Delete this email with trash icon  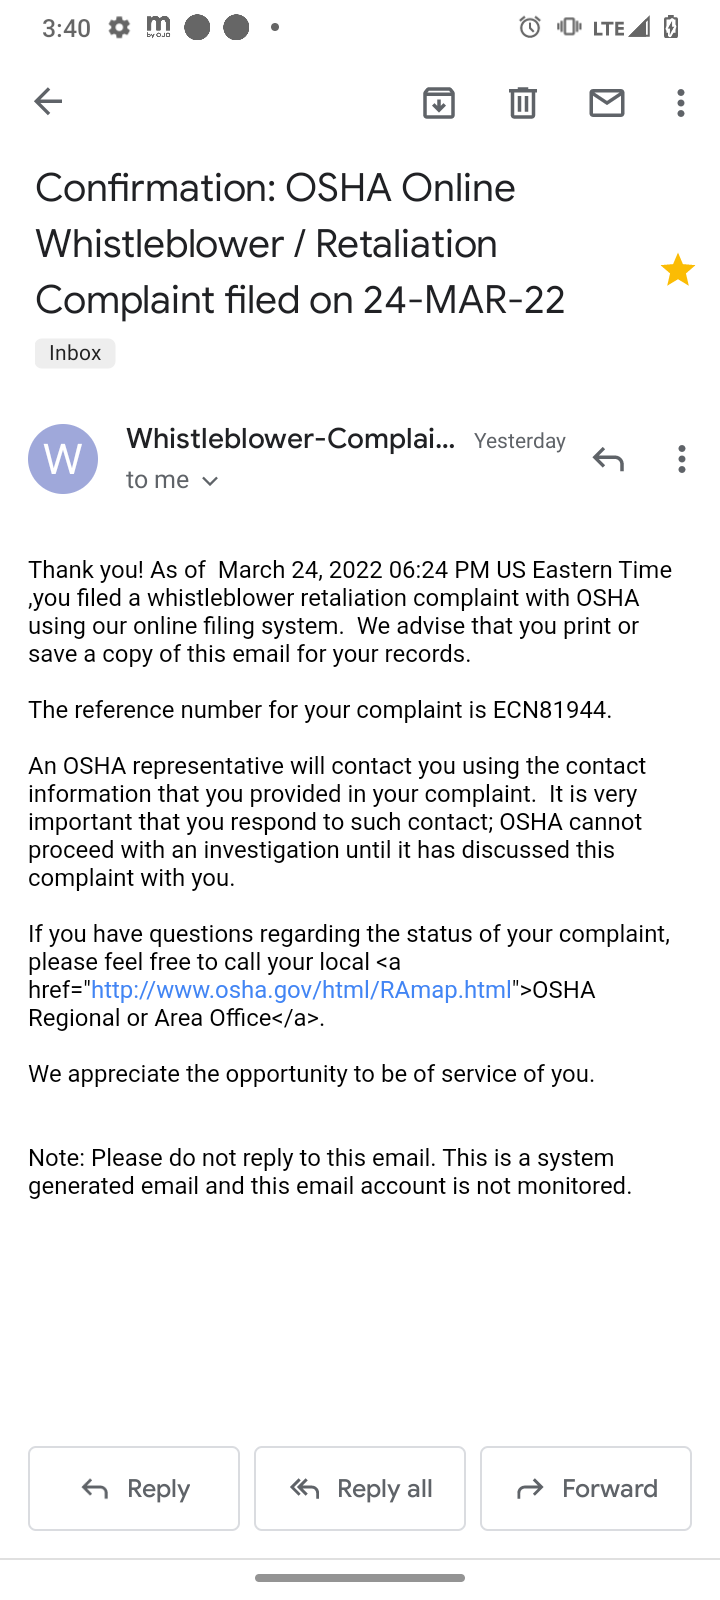(522, 102)
